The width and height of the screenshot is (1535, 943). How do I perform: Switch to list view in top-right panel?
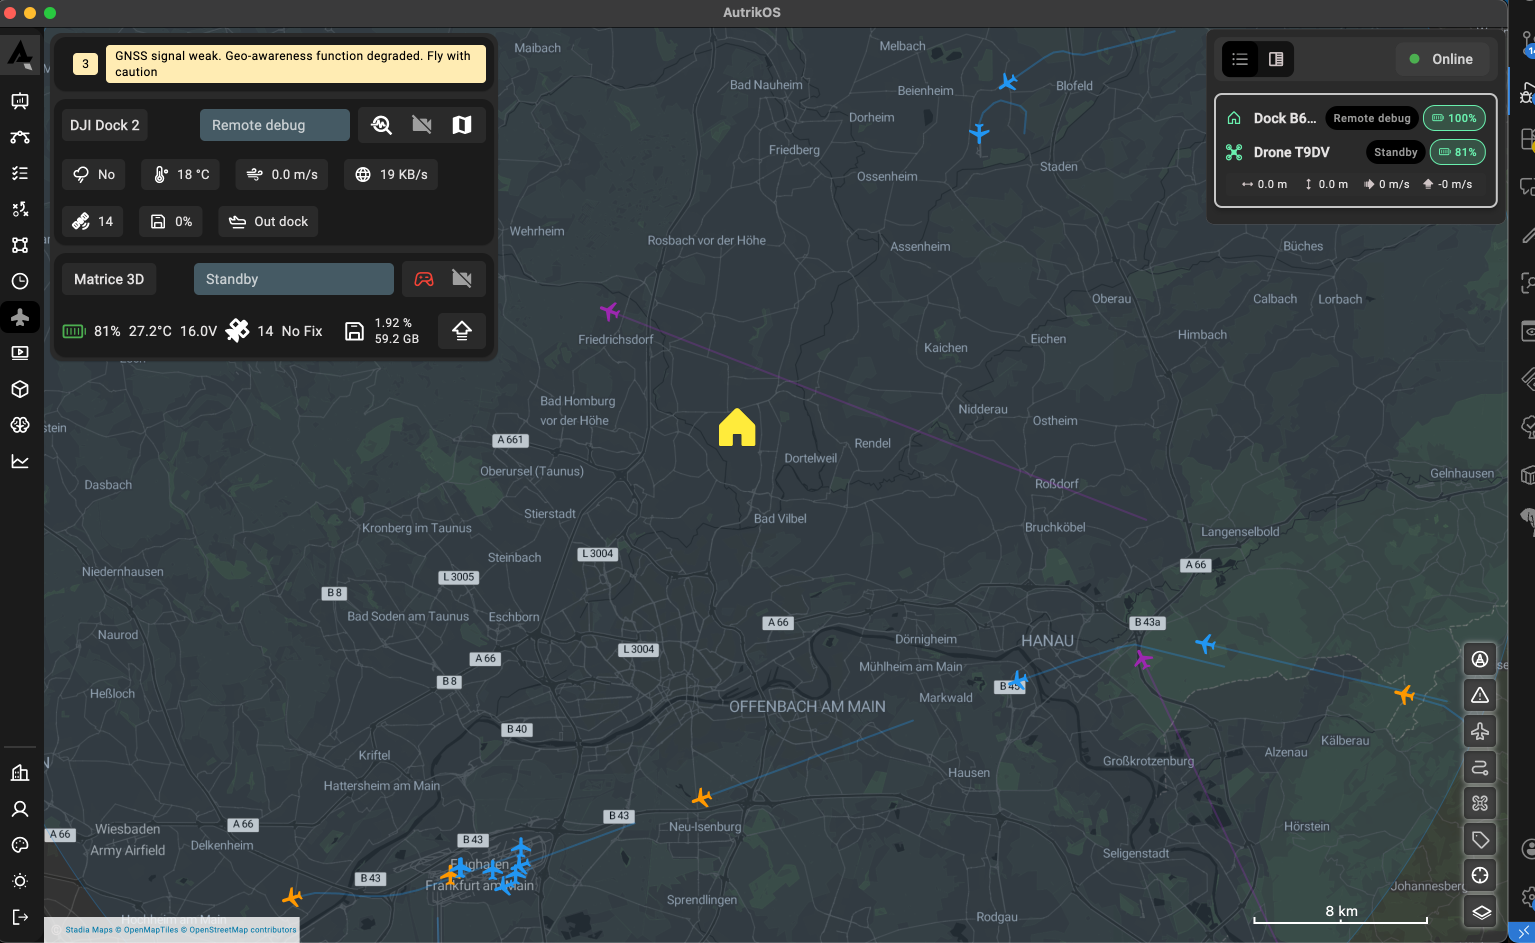(x=1239, y=59)
